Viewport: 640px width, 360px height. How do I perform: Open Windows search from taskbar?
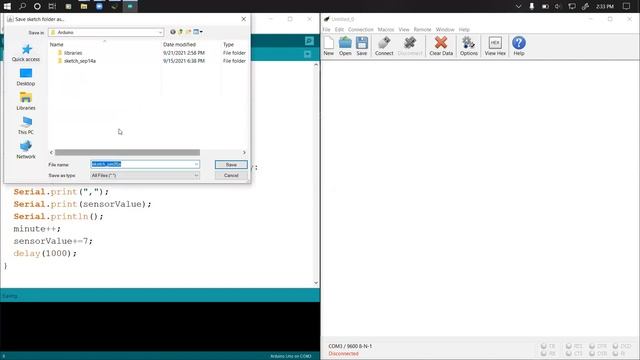pyautogui.click(x=22, y=6)
